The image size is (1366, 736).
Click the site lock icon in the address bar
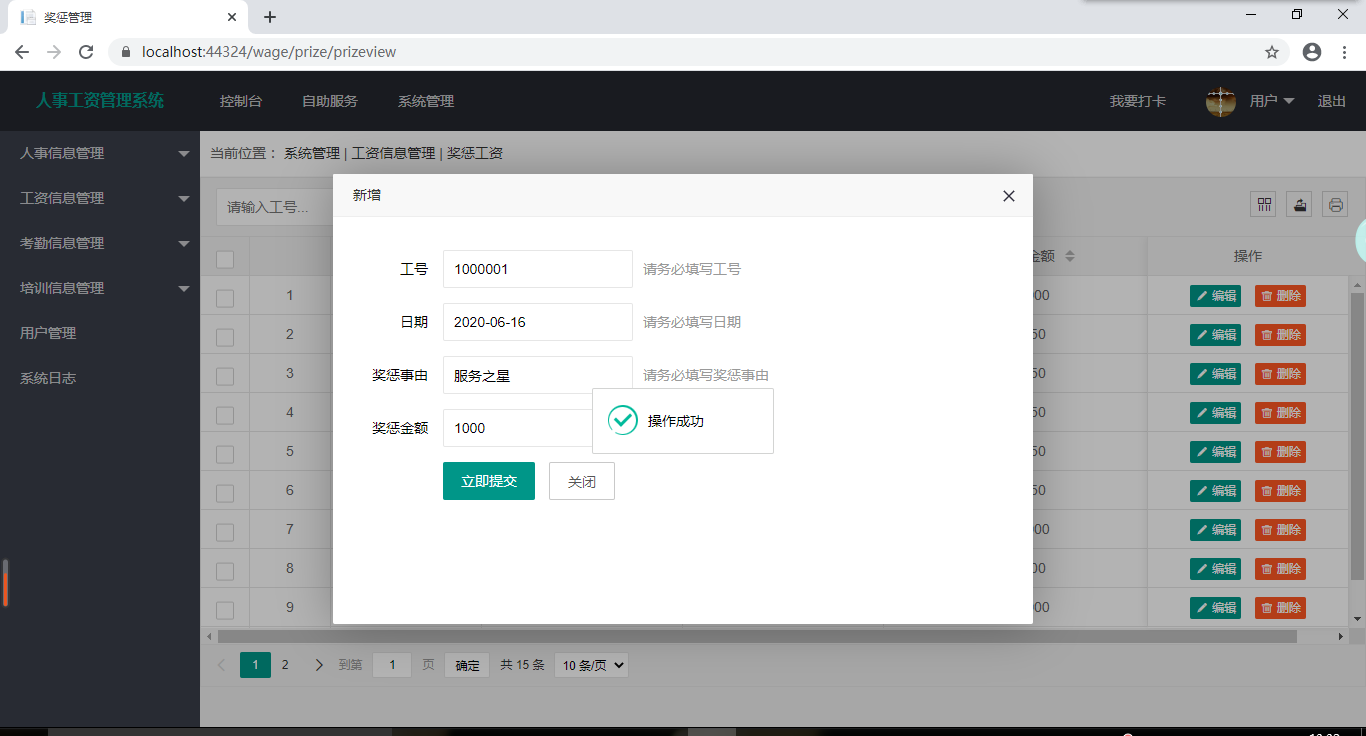tap(127, 52)
